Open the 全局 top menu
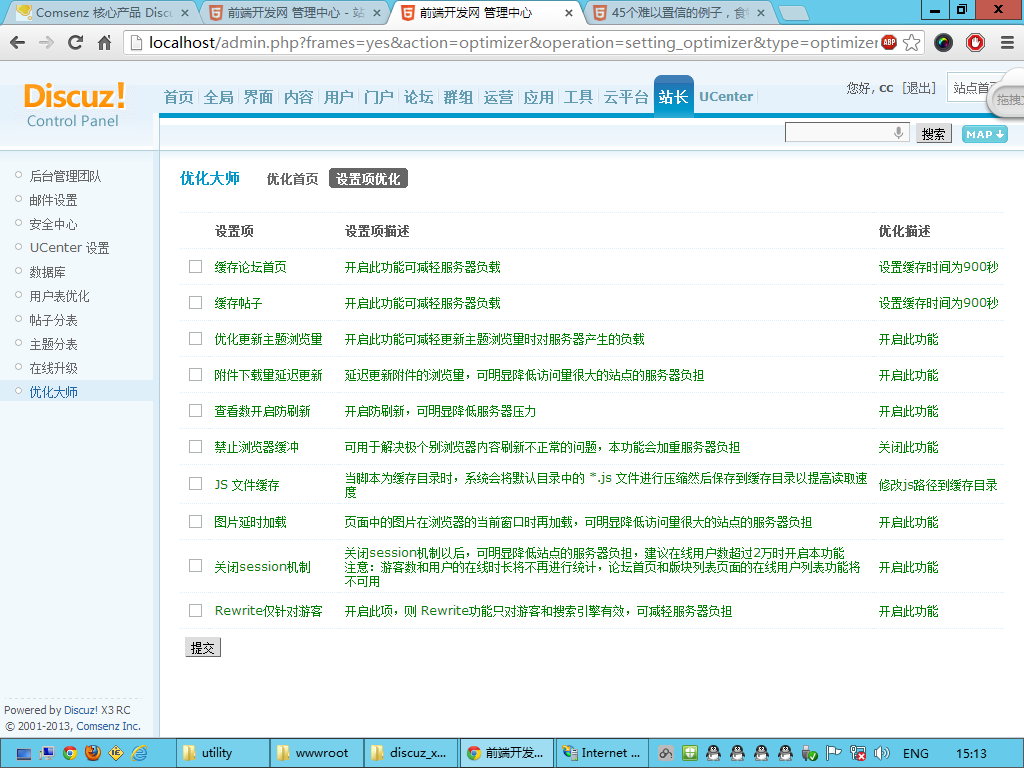The image size is (1024, 768). (219, 97)
